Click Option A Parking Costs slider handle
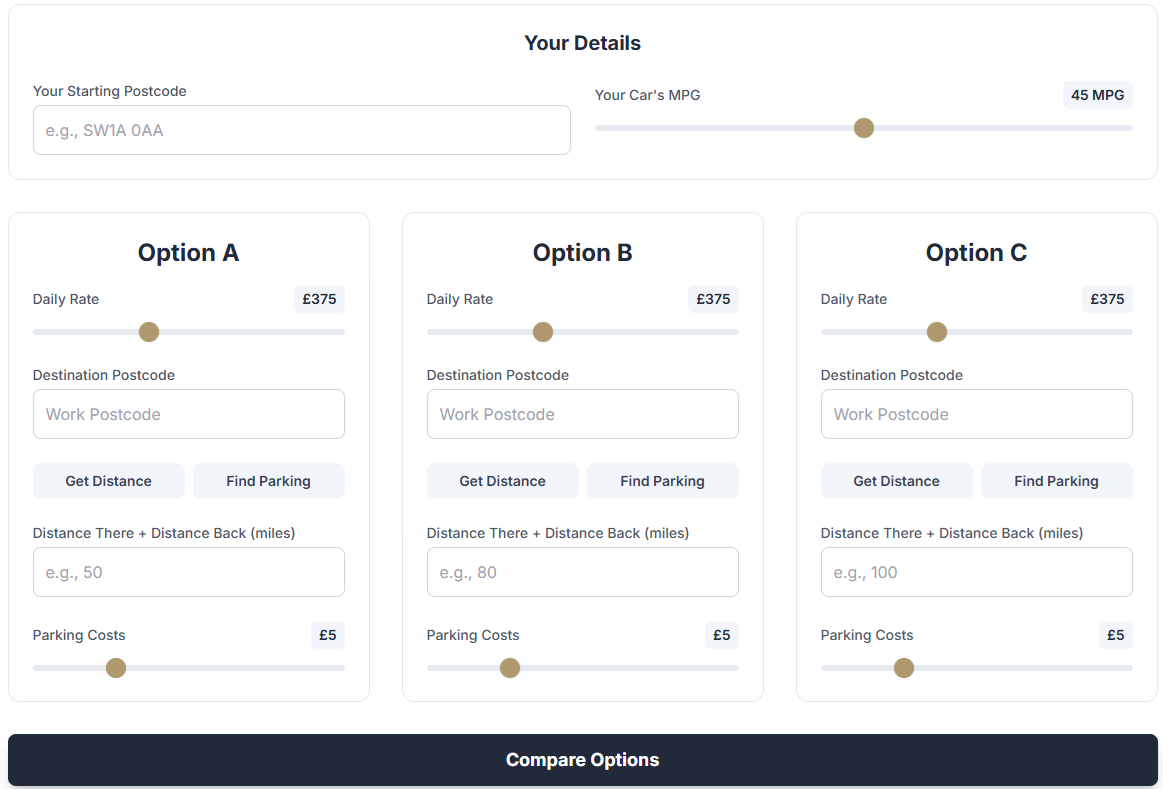Screen dimensions: 1163x789 point(116,668)
